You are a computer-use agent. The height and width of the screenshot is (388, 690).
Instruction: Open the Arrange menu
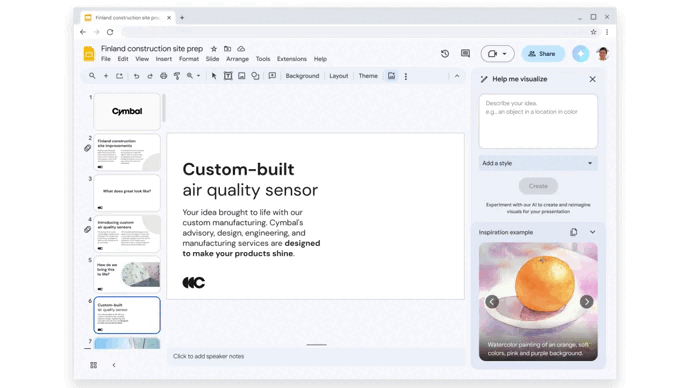(x=237, y=59)
